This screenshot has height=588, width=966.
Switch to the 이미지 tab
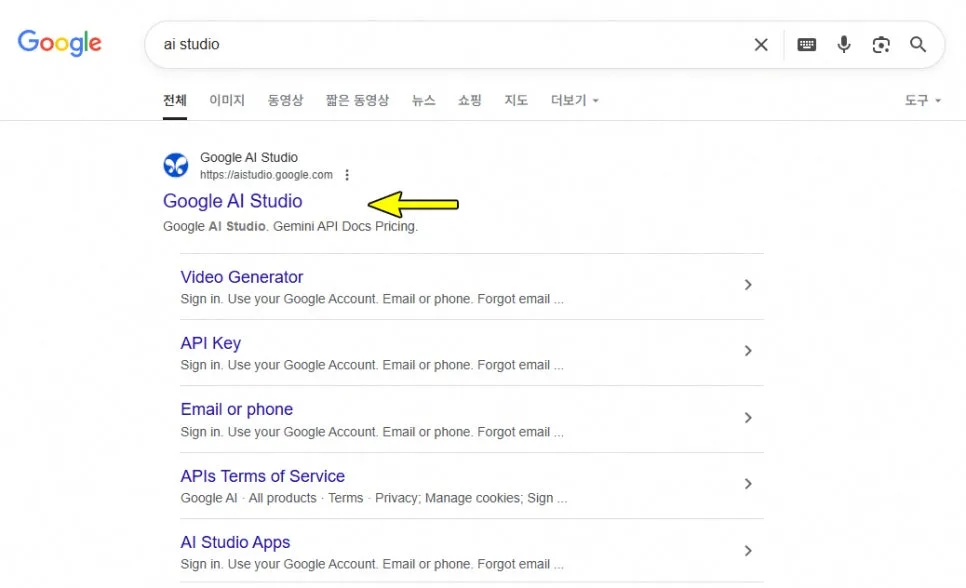[227, 100]
